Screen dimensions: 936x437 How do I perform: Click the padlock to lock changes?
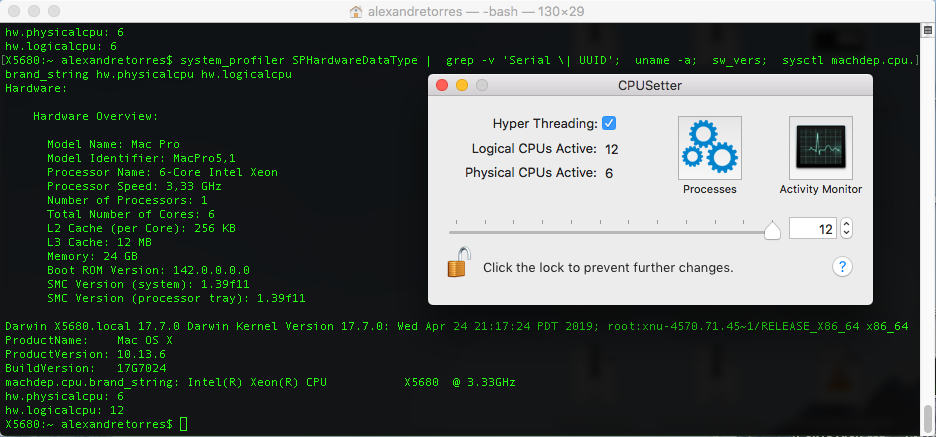tap(457, 262)
